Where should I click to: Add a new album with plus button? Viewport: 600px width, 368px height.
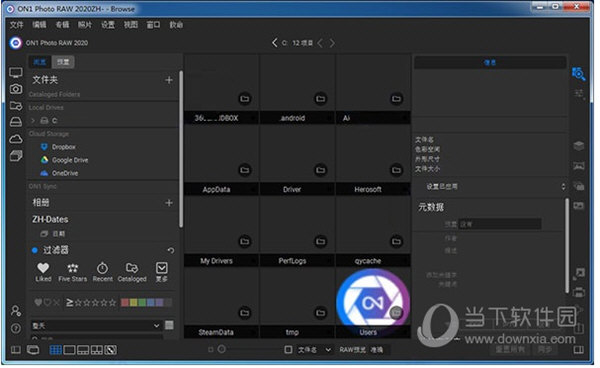(169, 203)
